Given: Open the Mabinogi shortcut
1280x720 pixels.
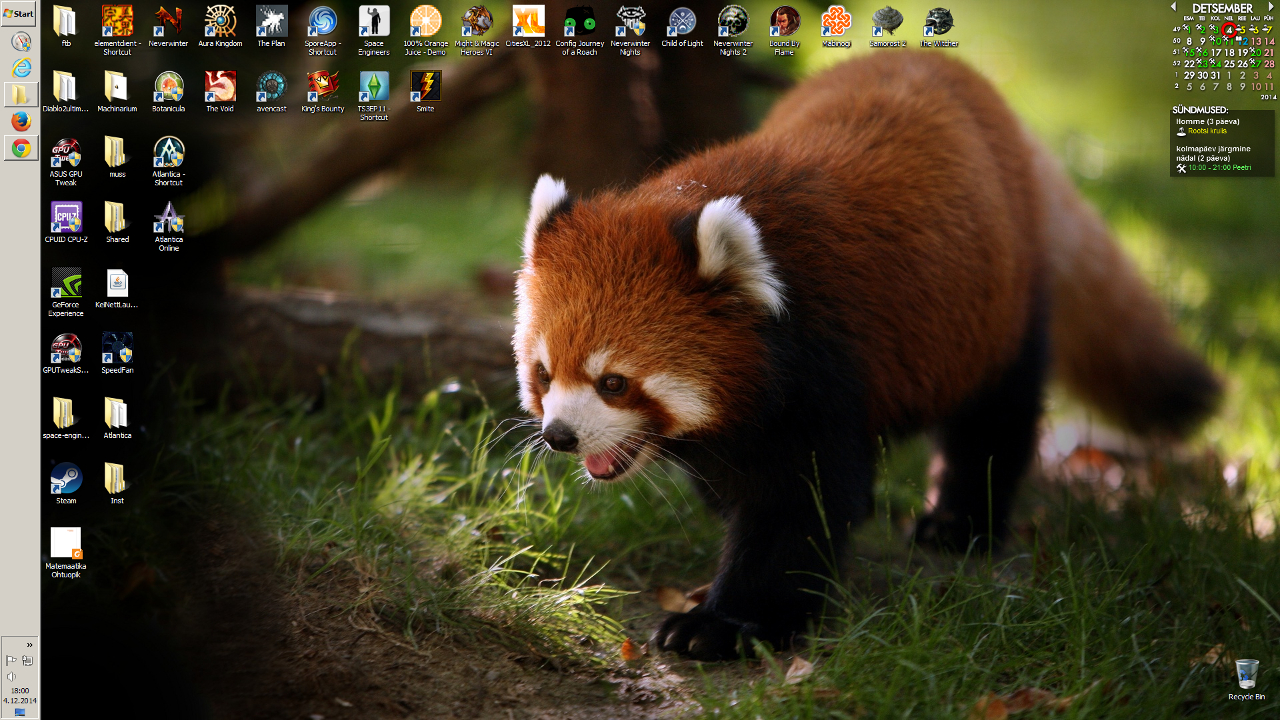Looking at the screenshot, I should click(836, 21).
